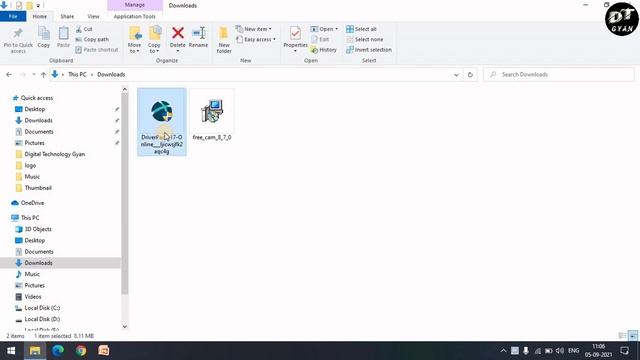This screenshot has height=360, width=640.
Task: Open the Open dropdown in ribbon
Action: (324, 29)
